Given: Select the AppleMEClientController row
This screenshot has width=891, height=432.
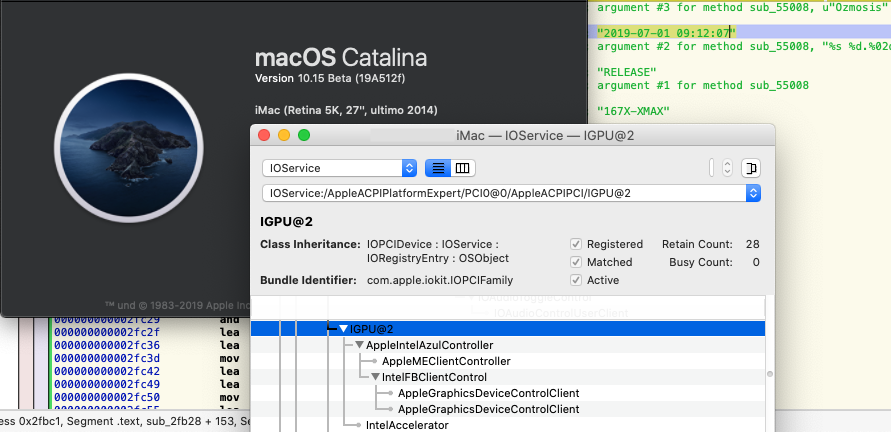Looking at the screenshot, I should 508,361.
